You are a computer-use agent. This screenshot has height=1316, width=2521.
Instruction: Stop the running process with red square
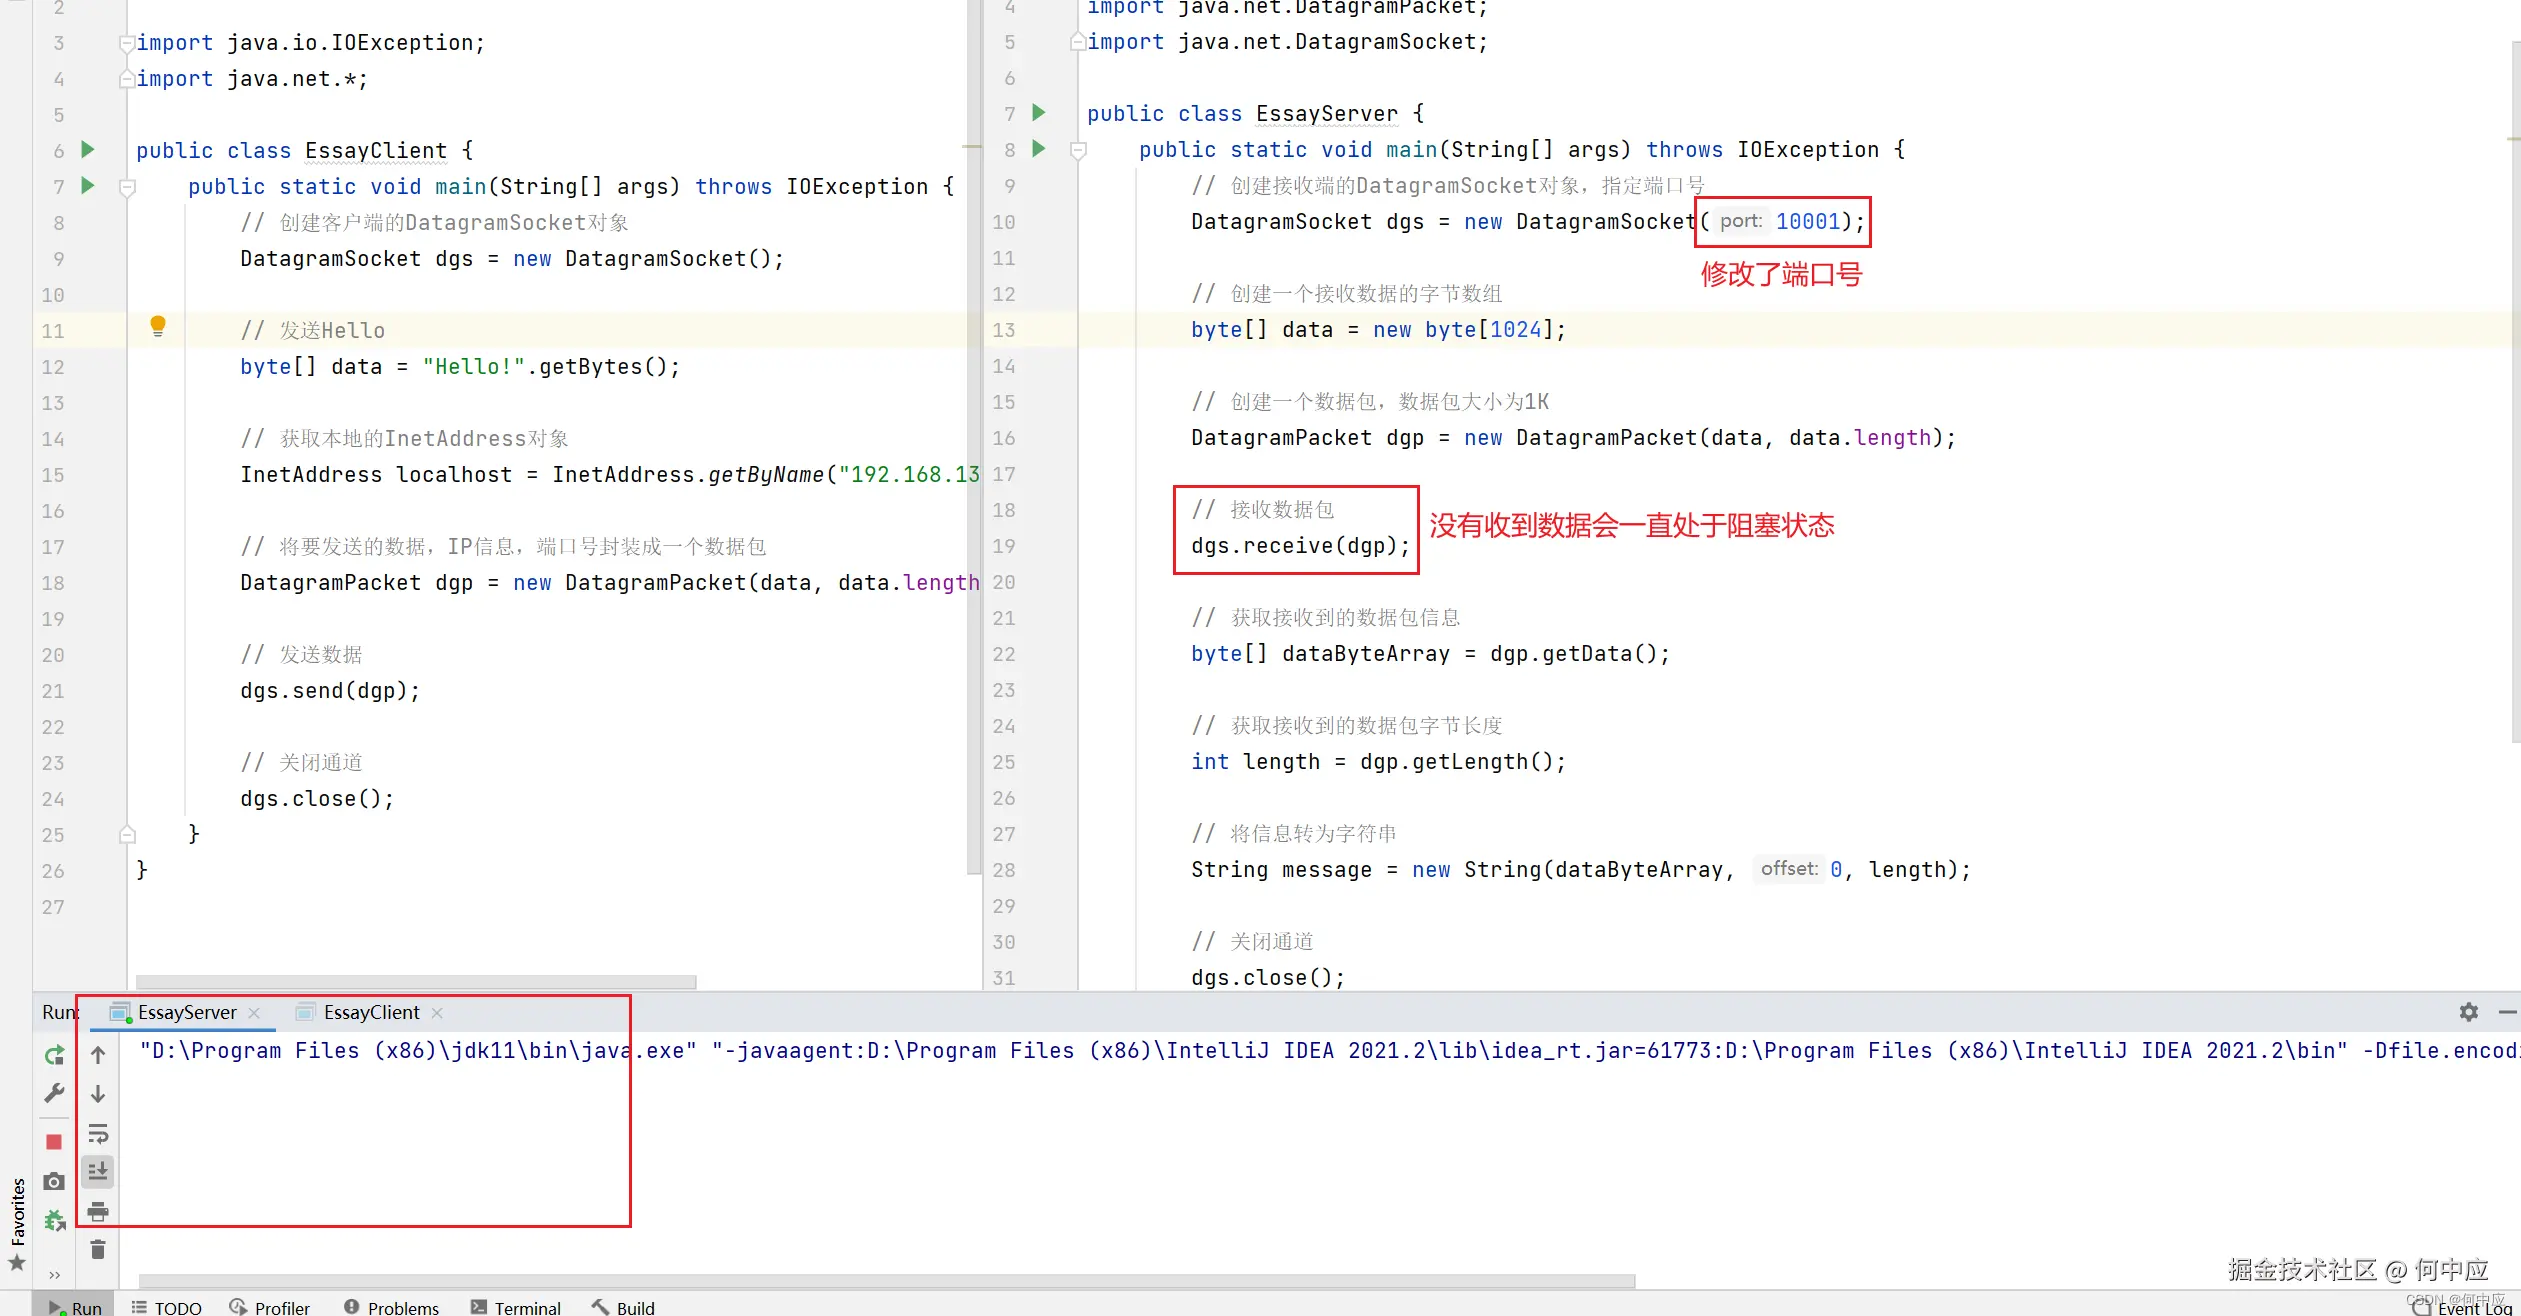click(54, 1142)
